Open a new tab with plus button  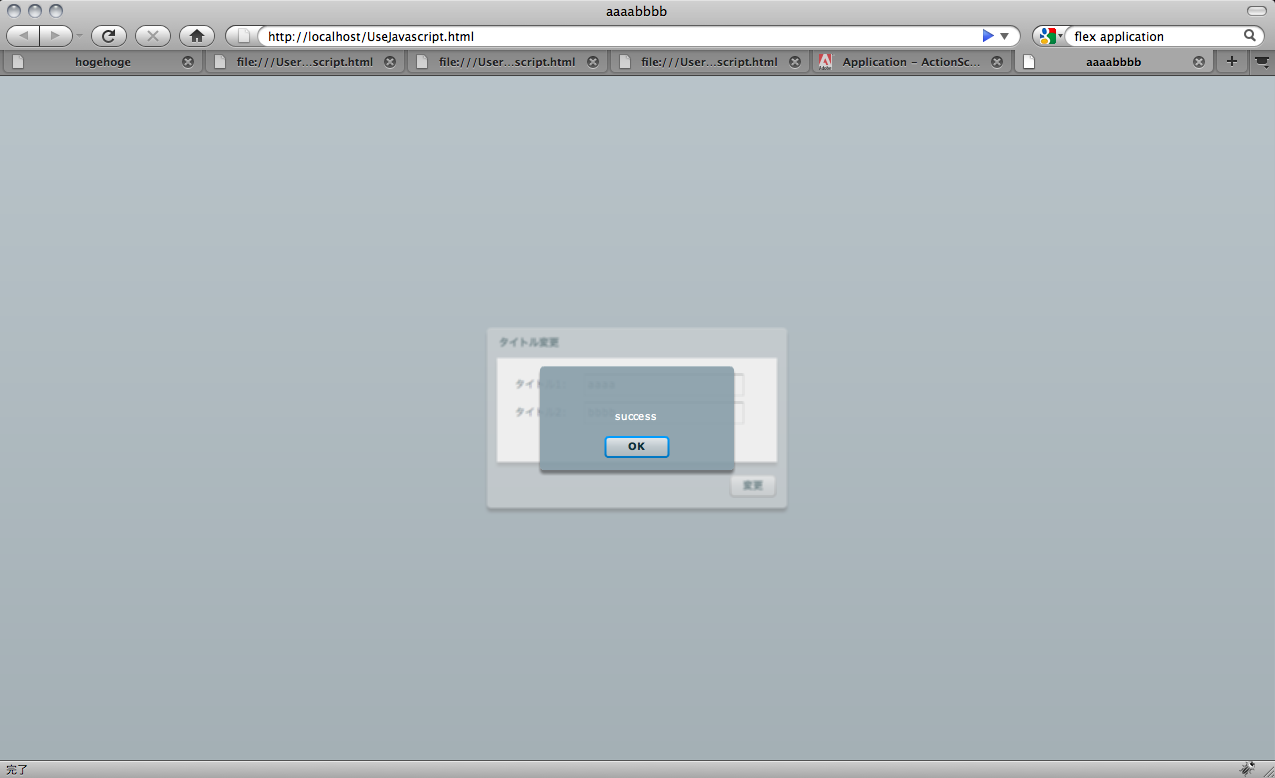pos(1231,62)
